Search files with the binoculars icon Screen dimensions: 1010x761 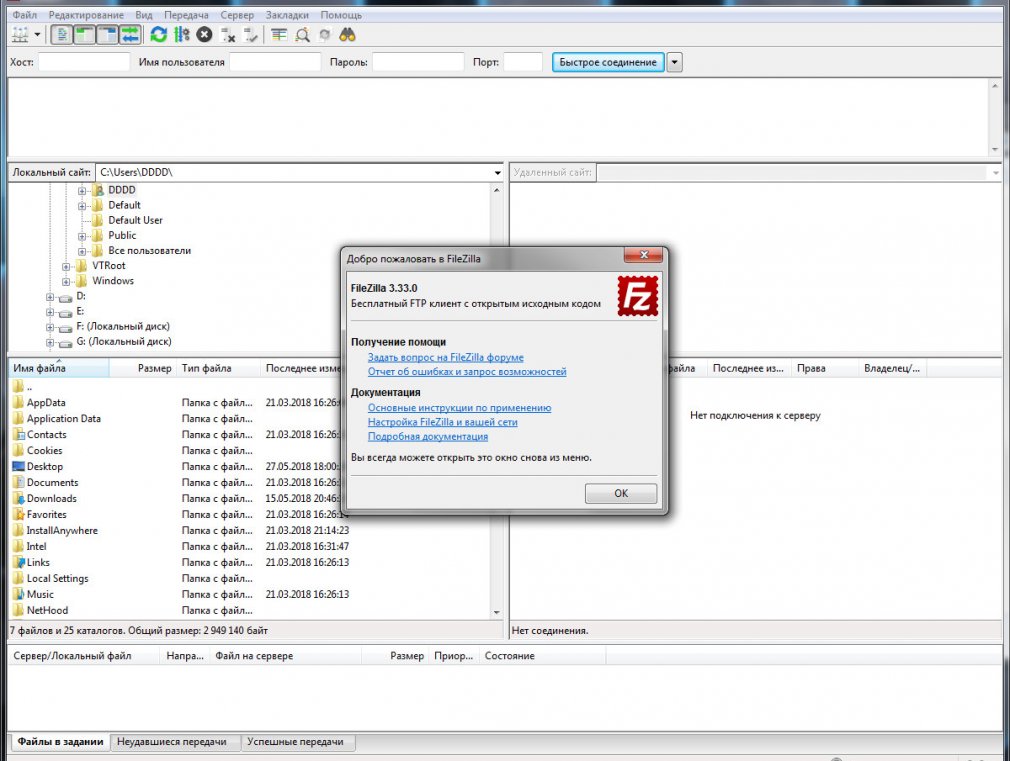pyautogui.click(x=347, y=35)
